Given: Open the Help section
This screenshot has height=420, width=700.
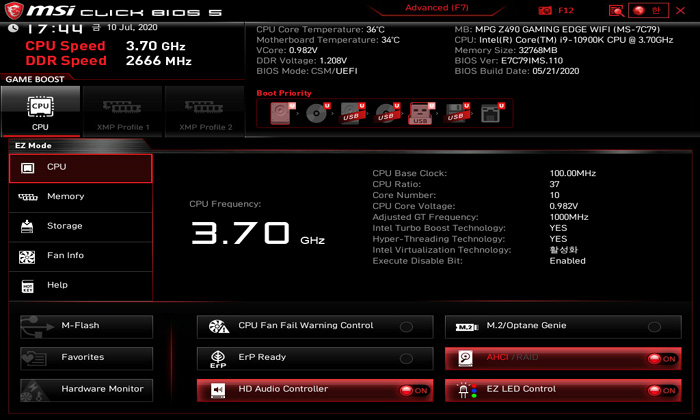Looking at the screenshot, I should pyautogui.click(x=80, y=285).
